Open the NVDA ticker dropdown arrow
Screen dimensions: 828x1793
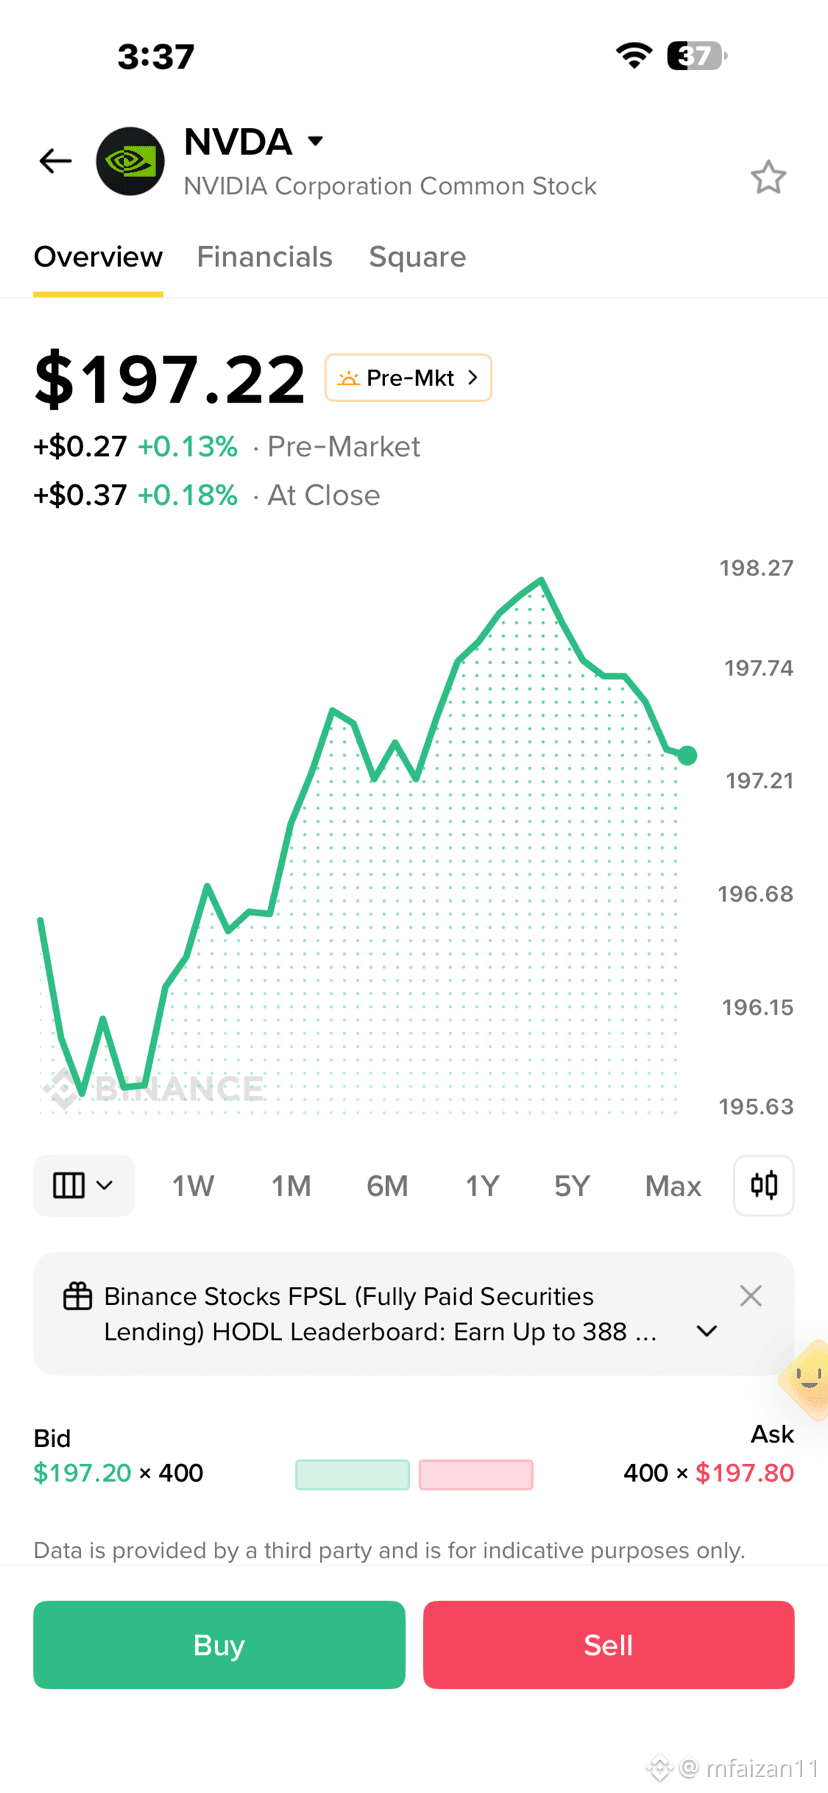[316, 141]
